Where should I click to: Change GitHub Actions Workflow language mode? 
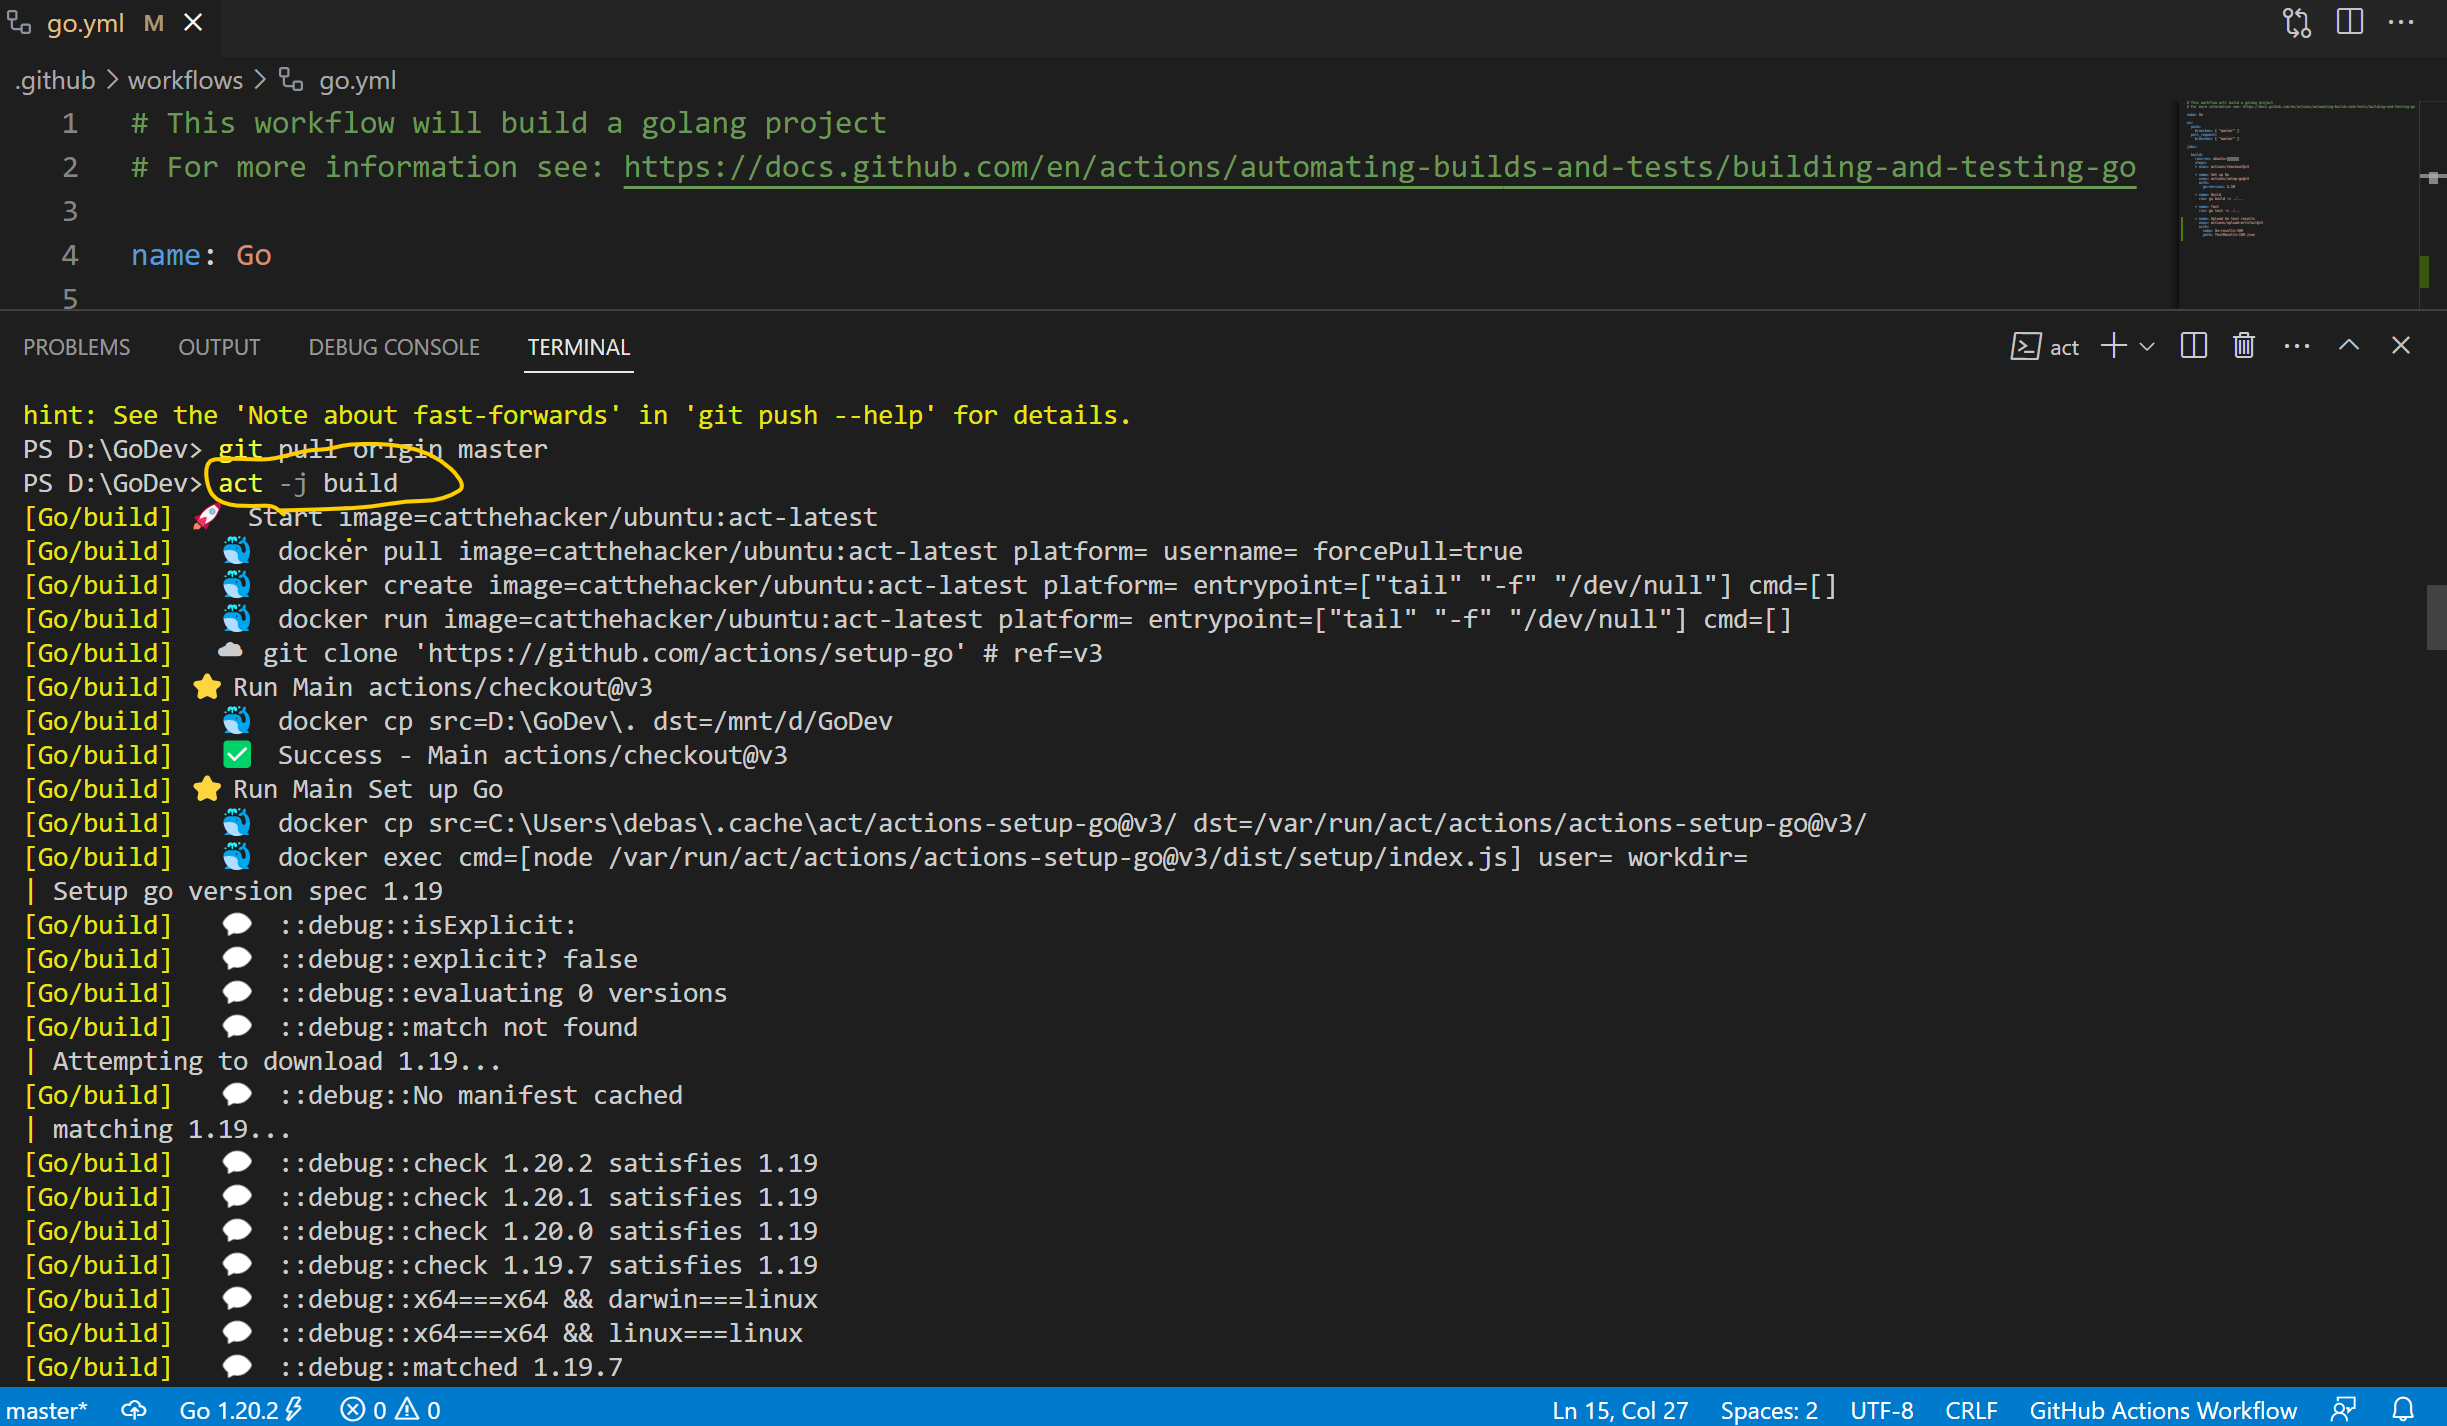(2162, 1410)
